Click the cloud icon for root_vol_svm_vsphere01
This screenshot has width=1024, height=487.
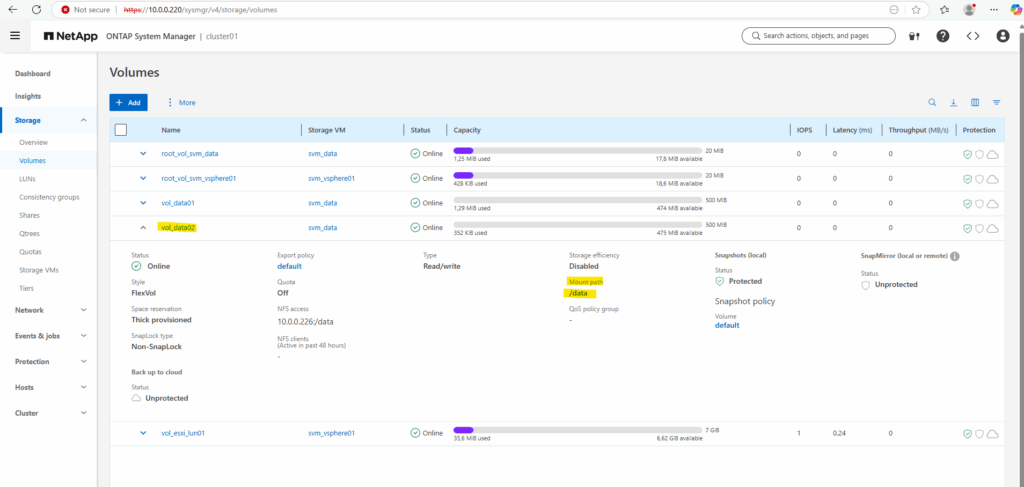[x=992, y=179]
